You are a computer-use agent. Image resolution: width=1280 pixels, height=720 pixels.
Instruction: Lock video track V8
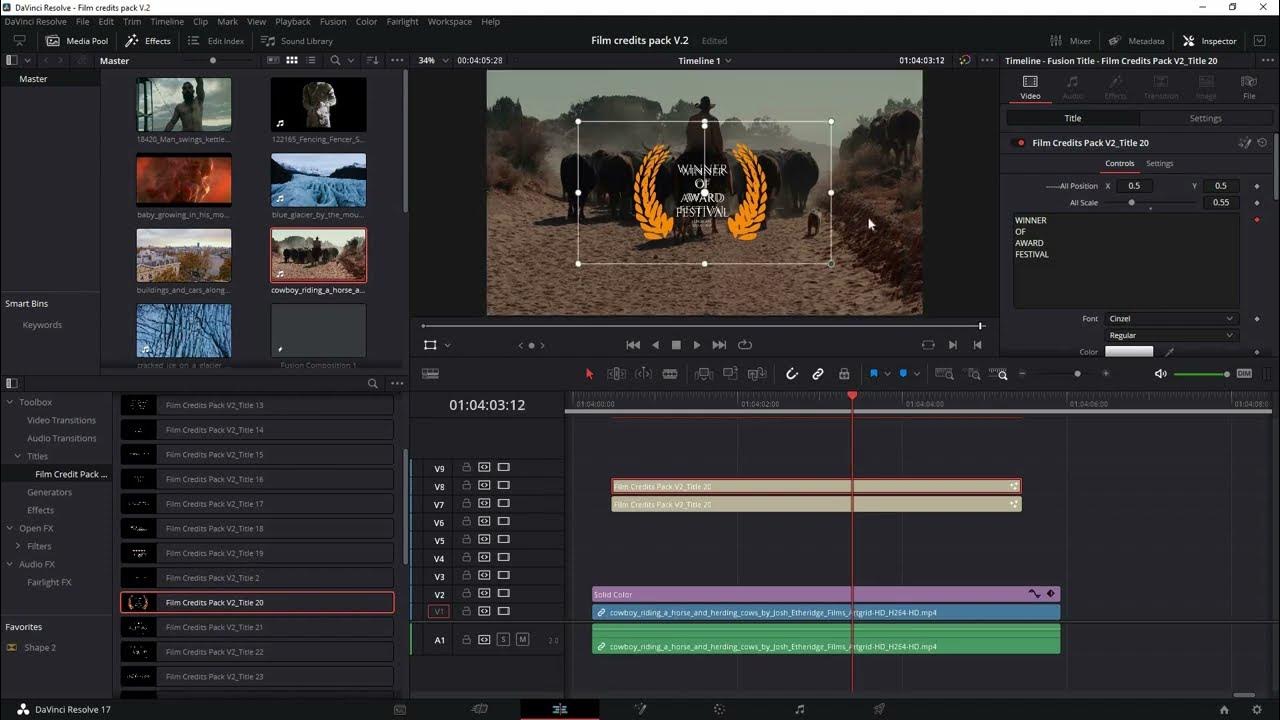click(x=466, y=486)
